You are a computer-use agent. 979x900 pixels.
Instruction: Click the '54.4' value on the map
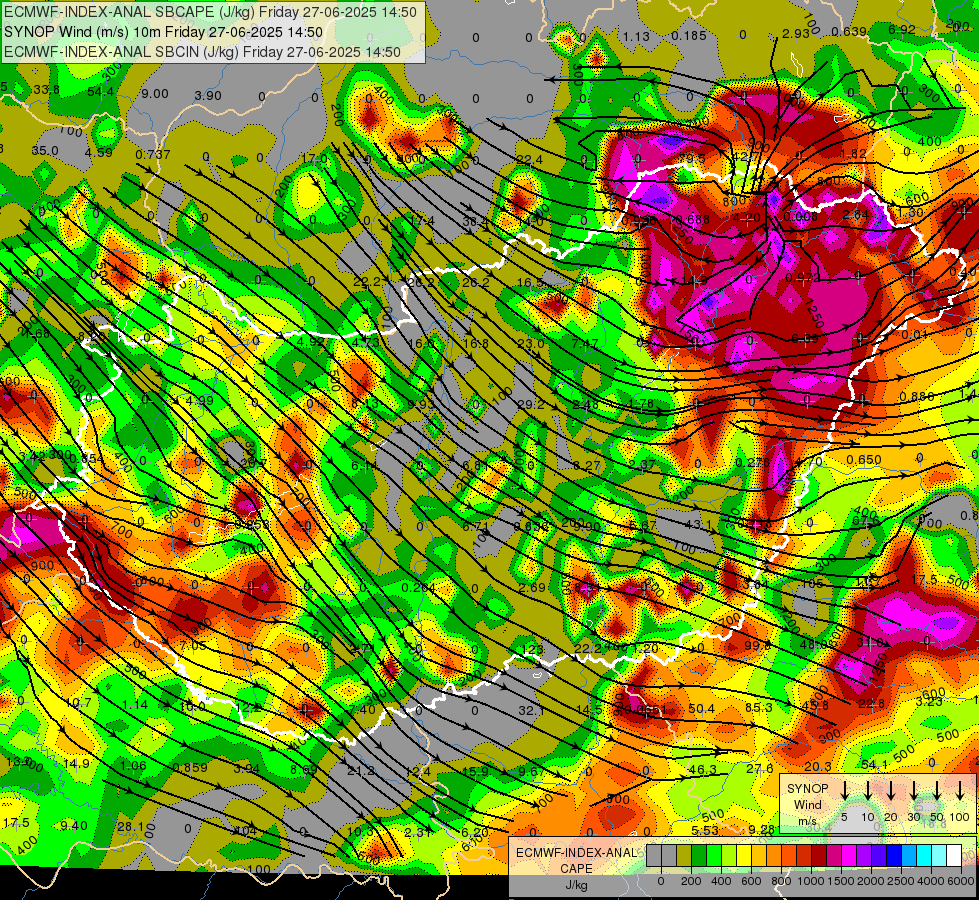(101, 92)
